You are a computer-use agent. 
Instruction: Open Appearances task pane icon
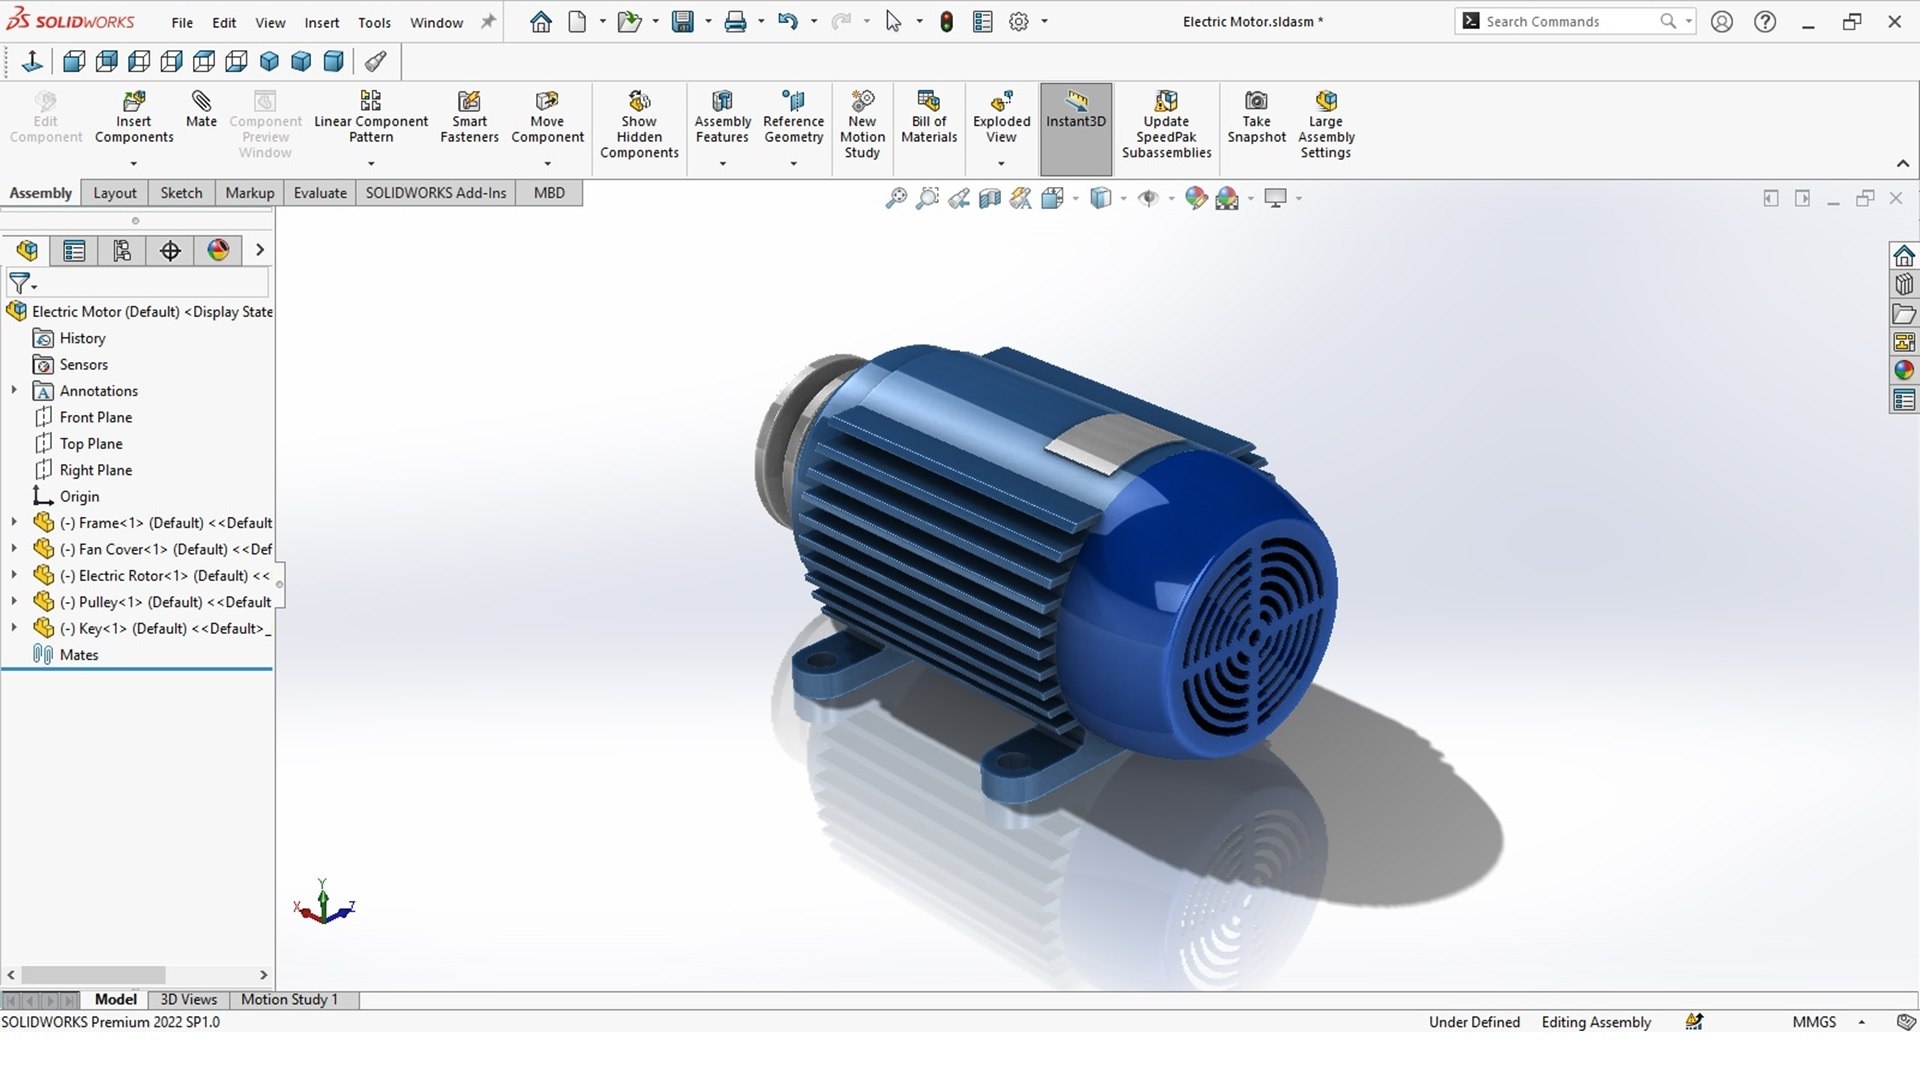1904,370
